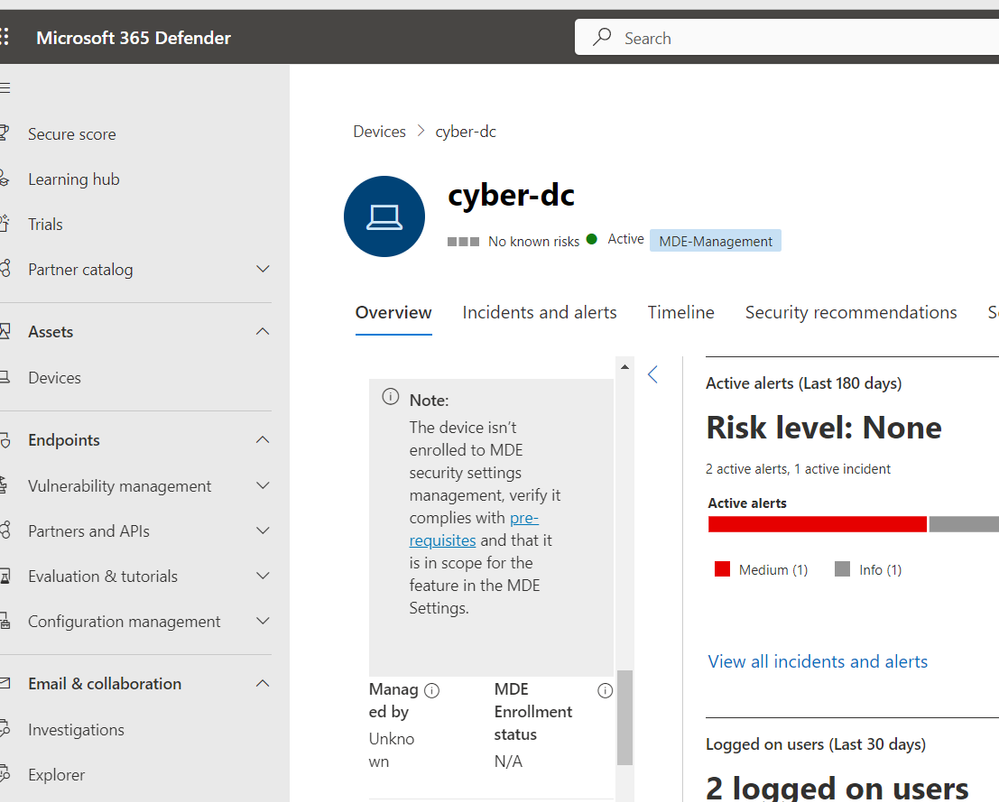Open Devices under Assets

pos(54,378)
